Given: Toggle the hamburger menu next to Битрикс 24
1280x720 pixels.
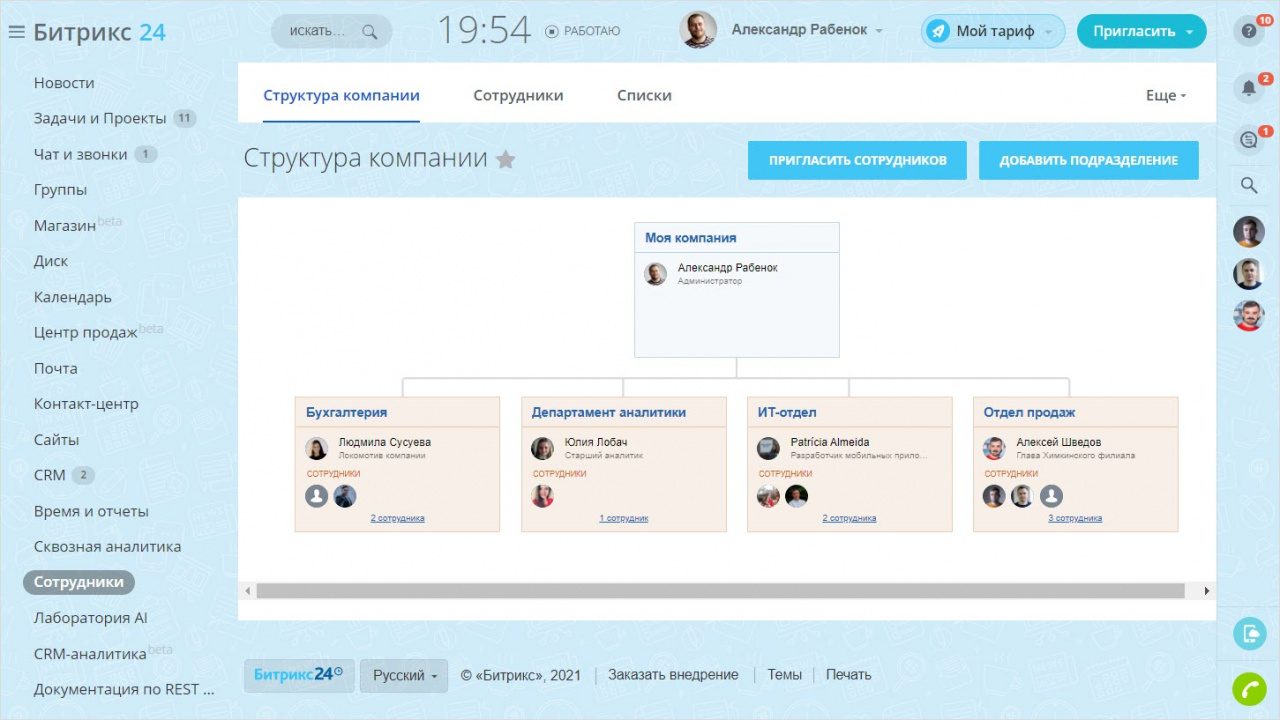Looking at the screenshot, I should (x=16, y=32).
